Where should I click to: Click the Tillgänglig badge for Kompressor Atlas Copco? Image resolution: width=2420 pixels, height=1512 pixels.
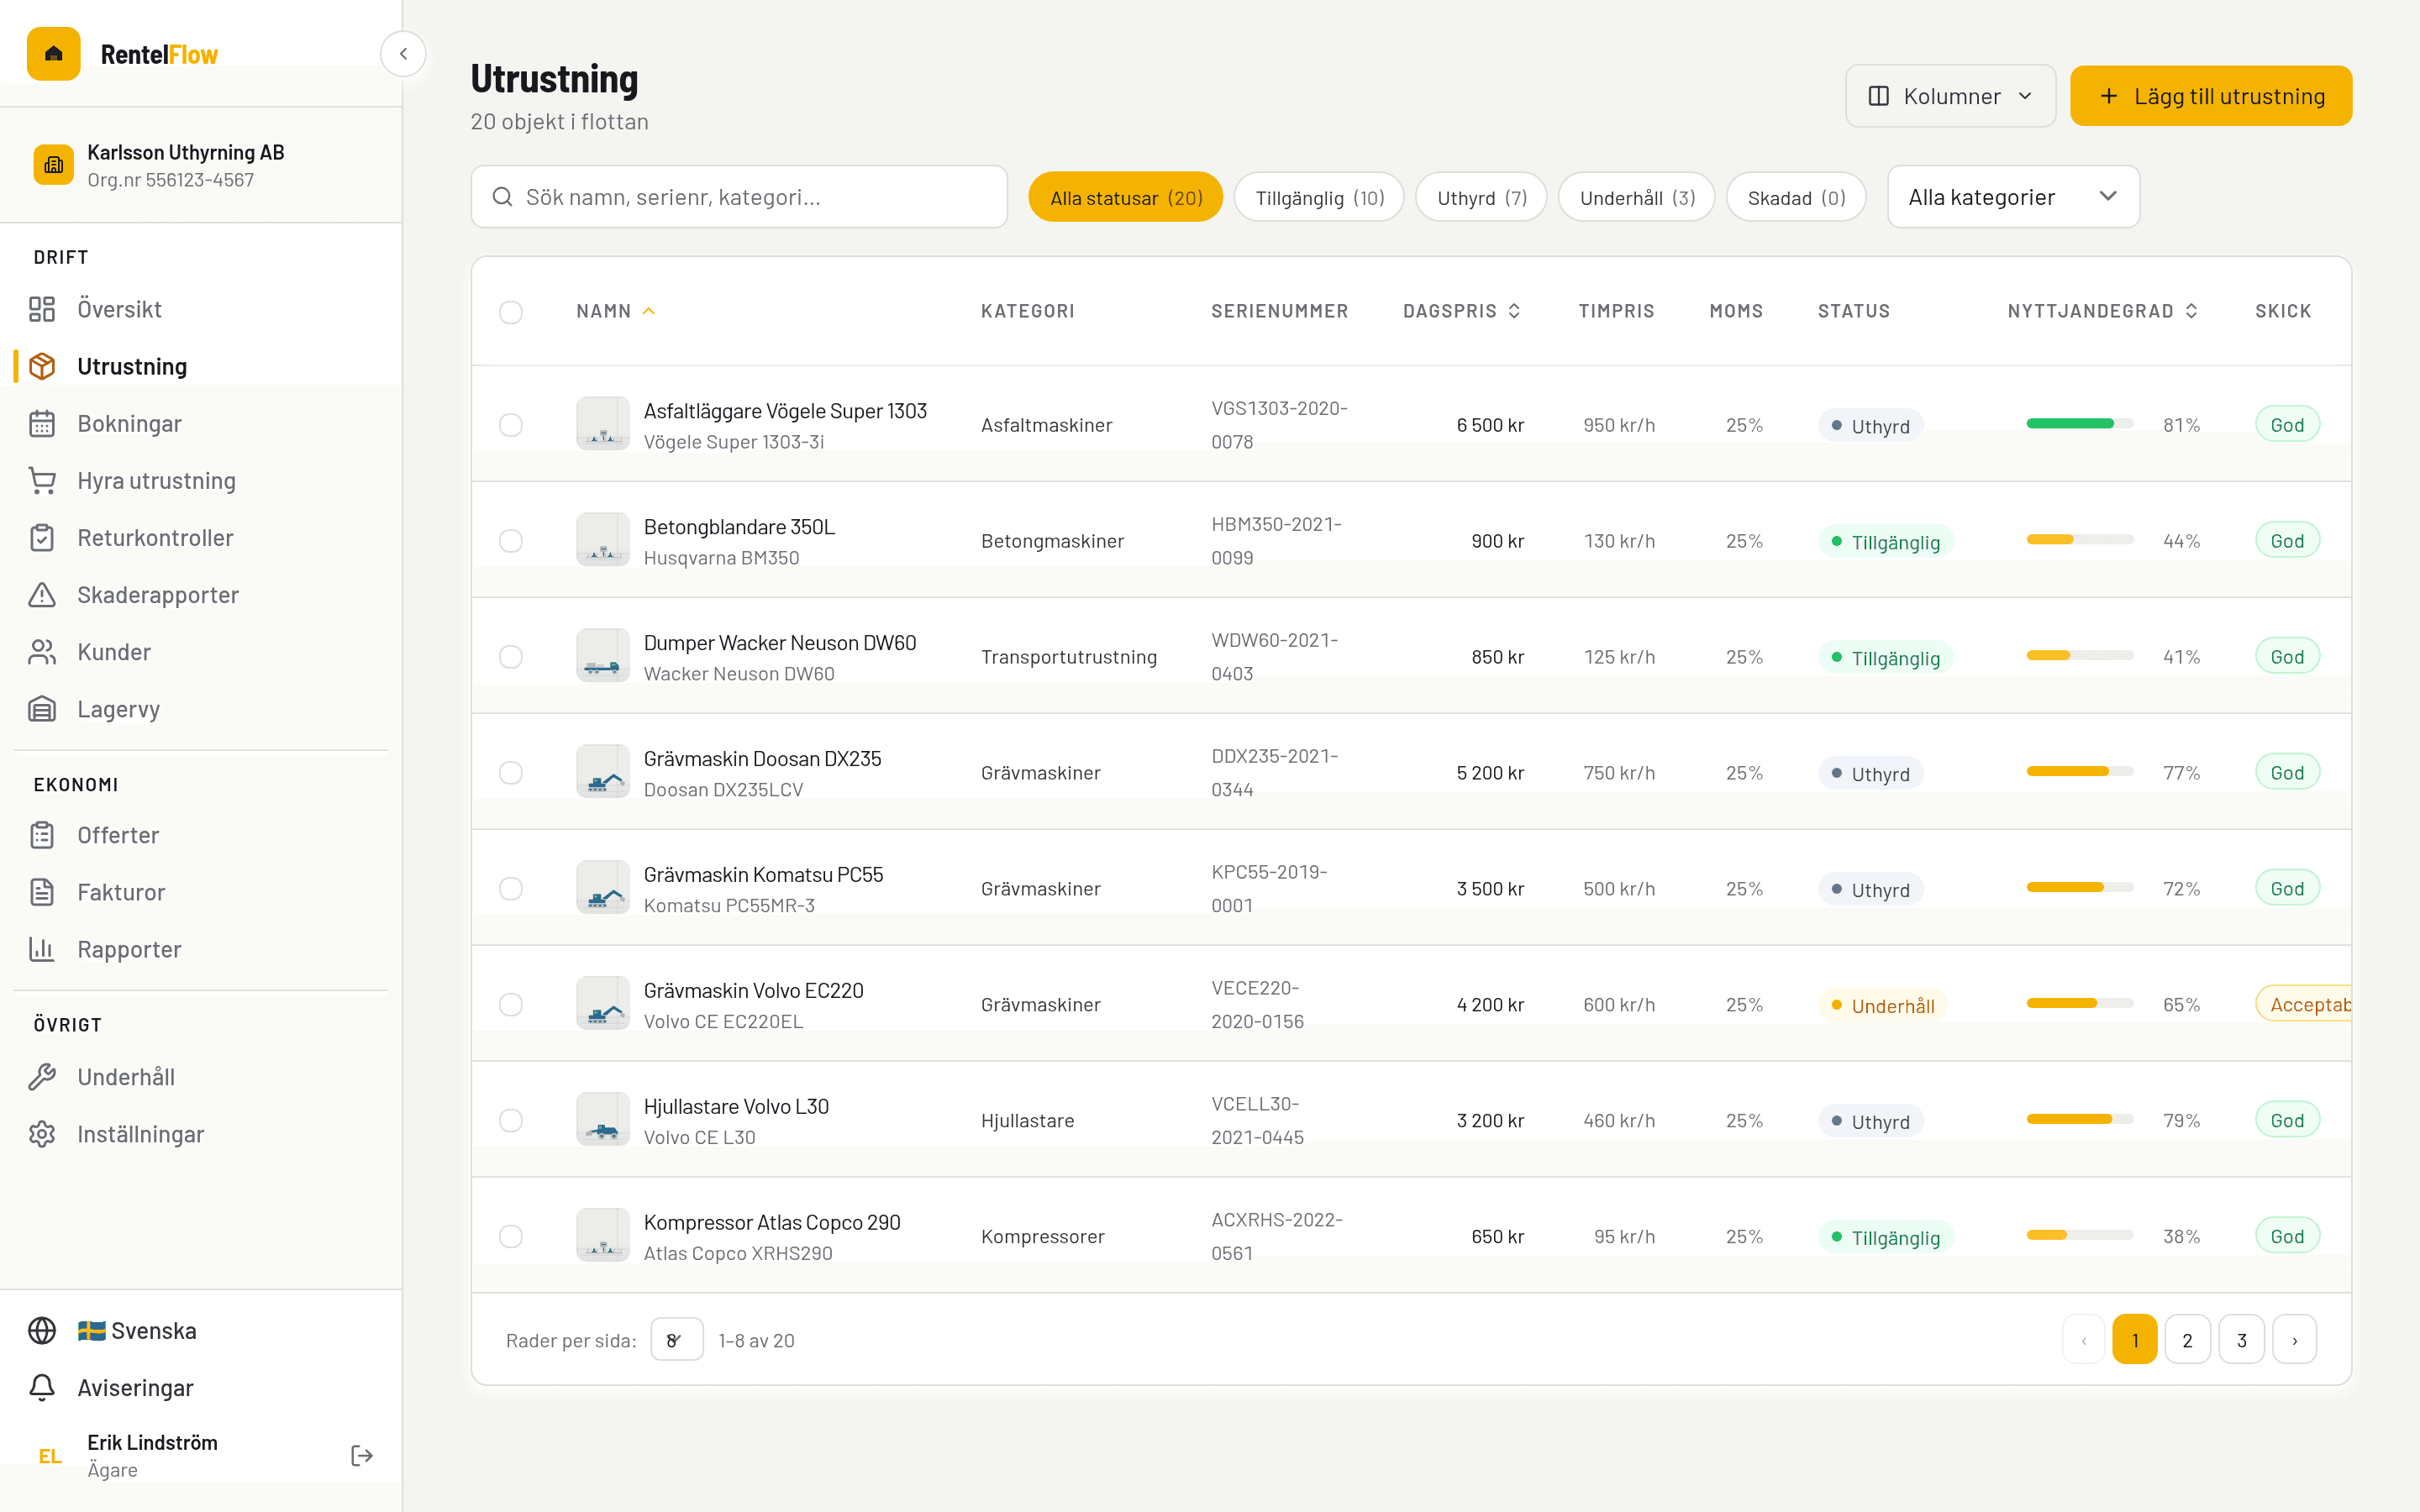pos(1885,1237)
